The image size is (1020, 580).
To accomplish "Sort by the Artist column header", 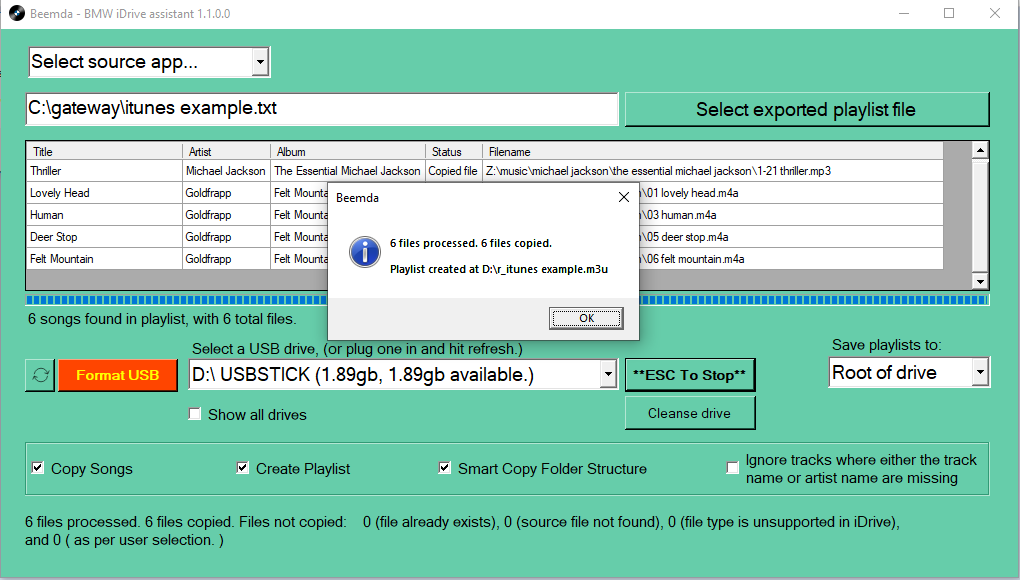I will coord(226,152).
